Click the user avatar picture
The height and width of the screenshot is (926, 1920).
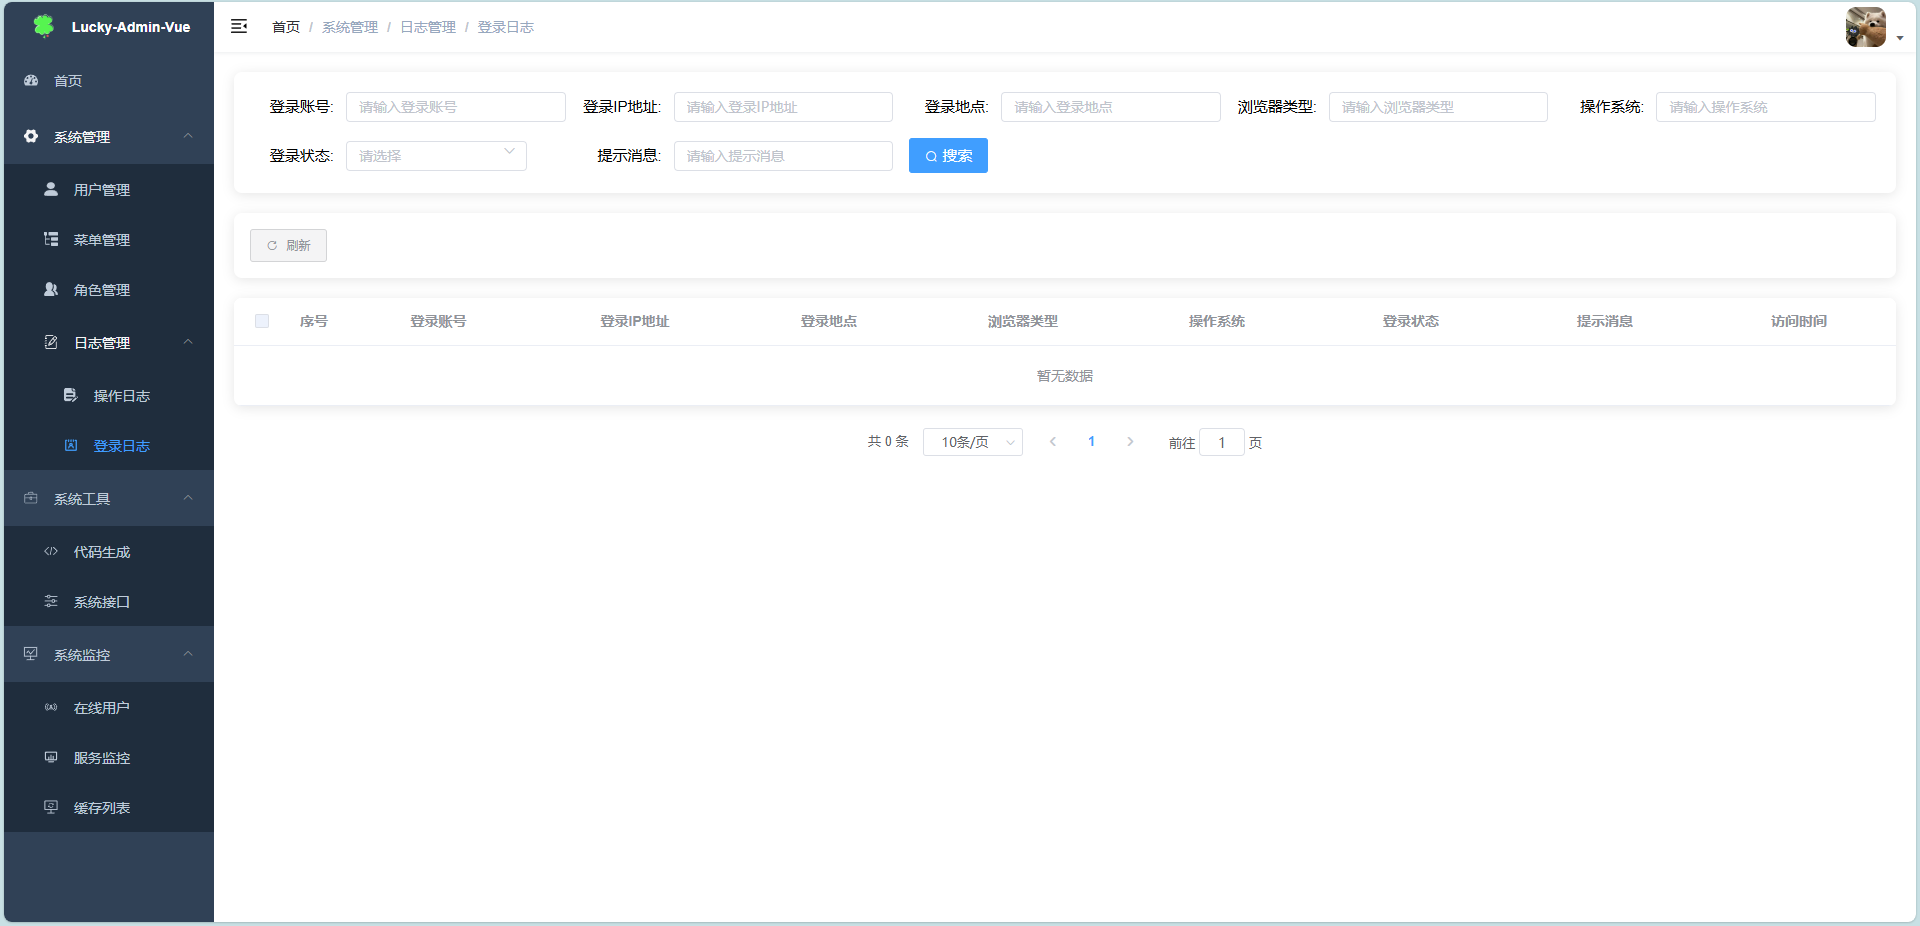1865,27
